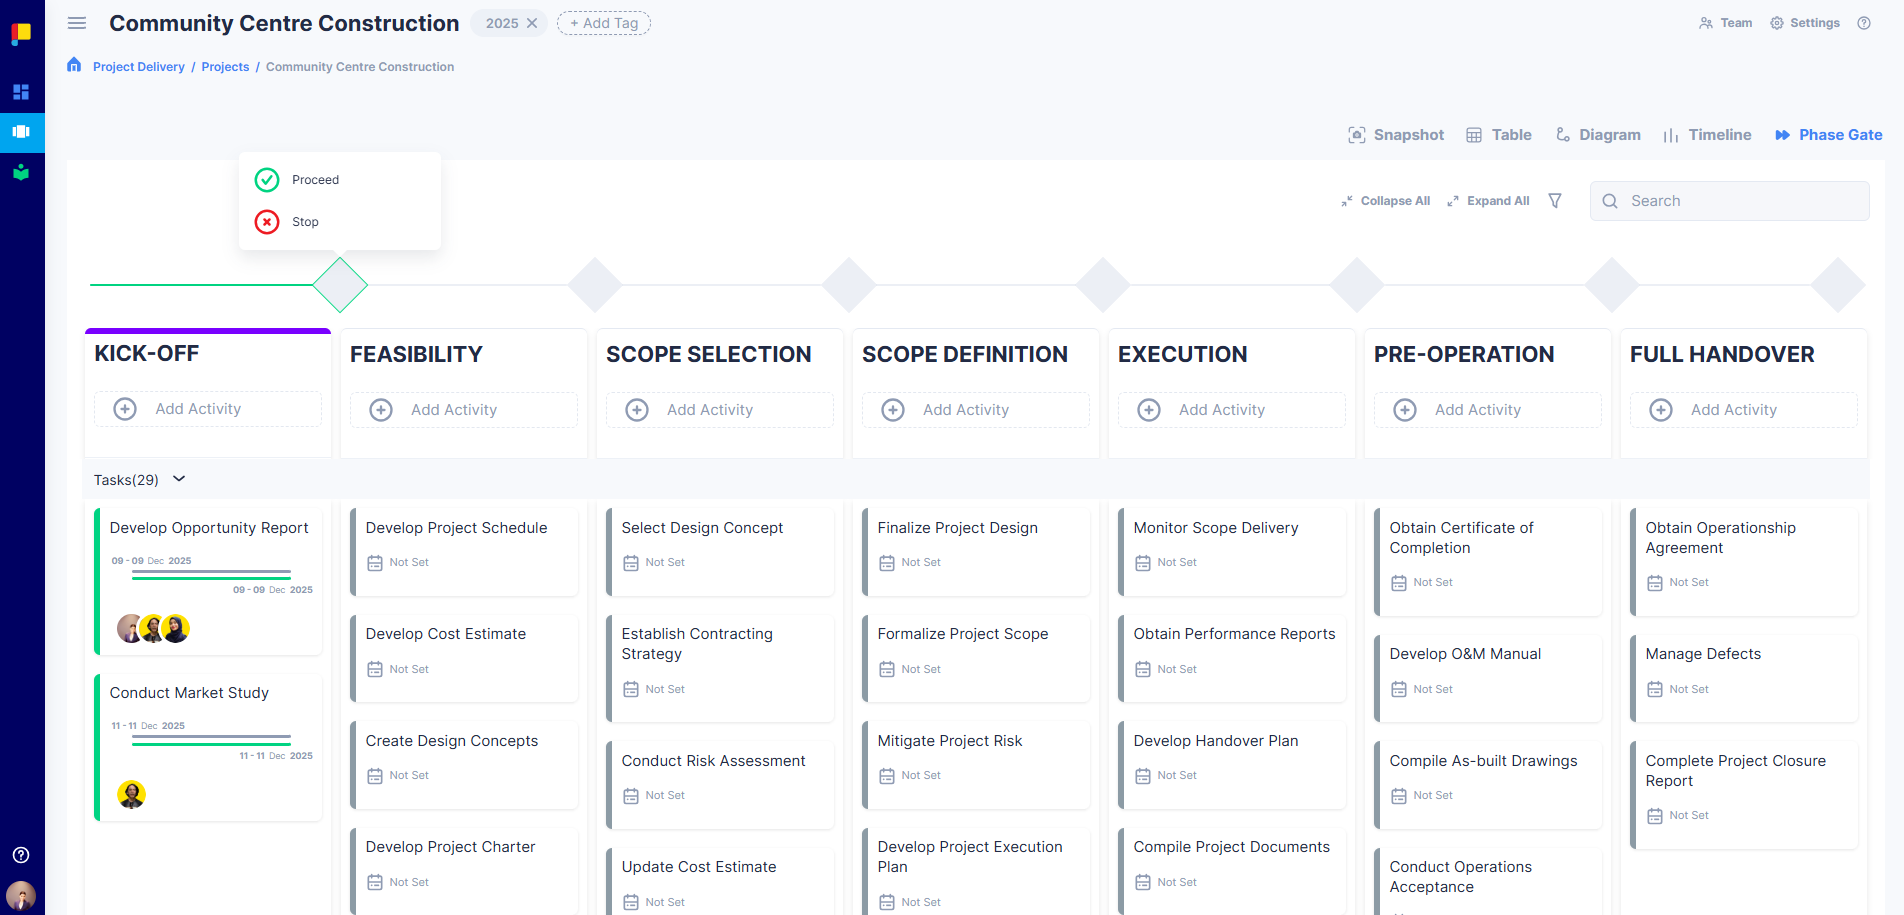Collapse the Tasks(29) section chevron
This screenshot has height=915, width=1904.
(179, 479)
